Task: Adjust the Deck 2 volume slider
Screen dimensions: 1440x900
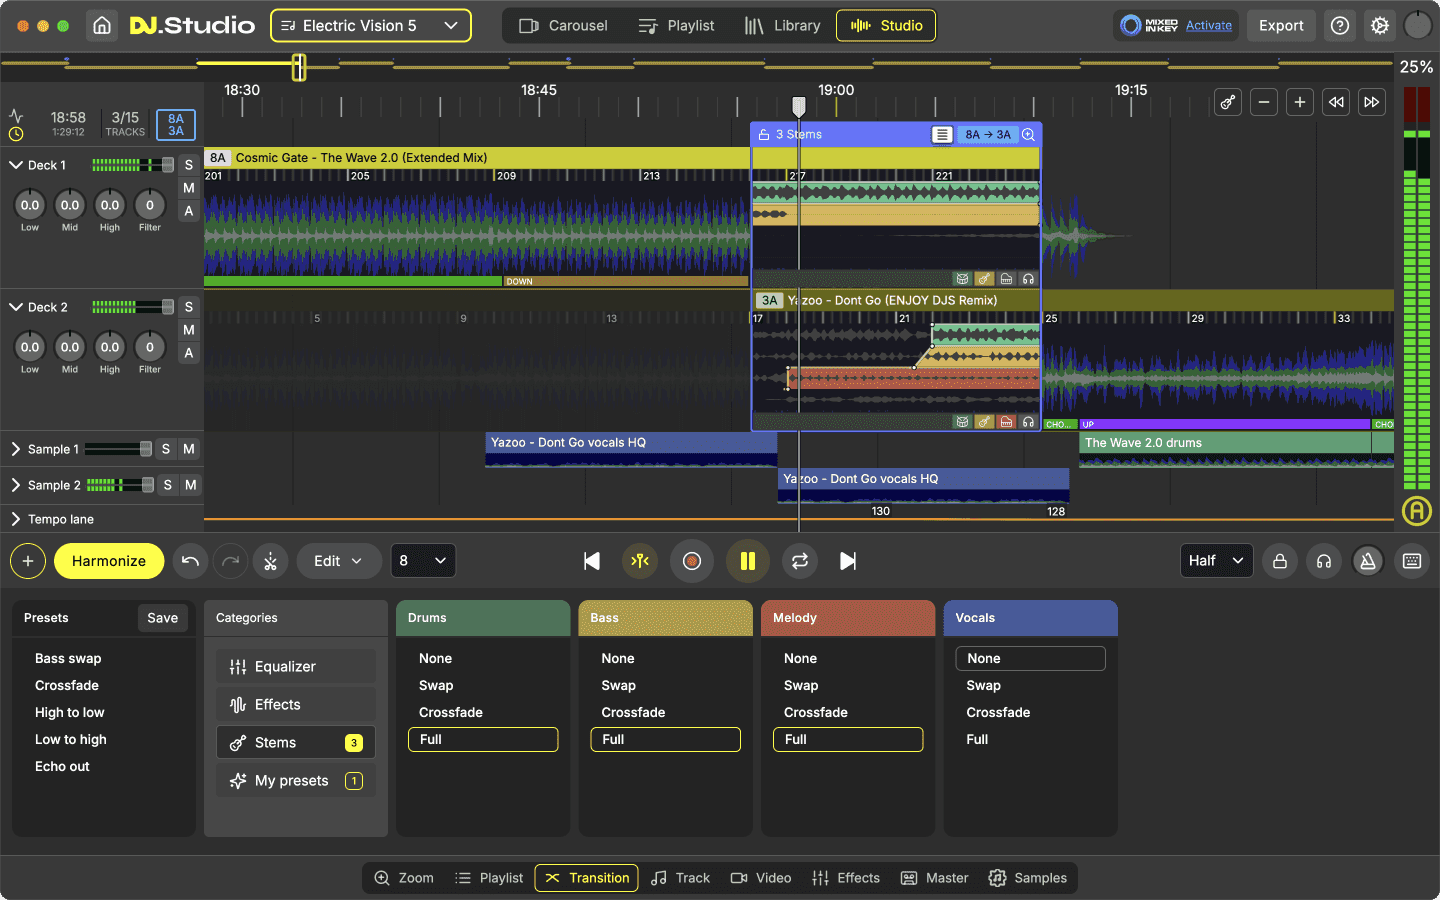Action: coord(131,306)
